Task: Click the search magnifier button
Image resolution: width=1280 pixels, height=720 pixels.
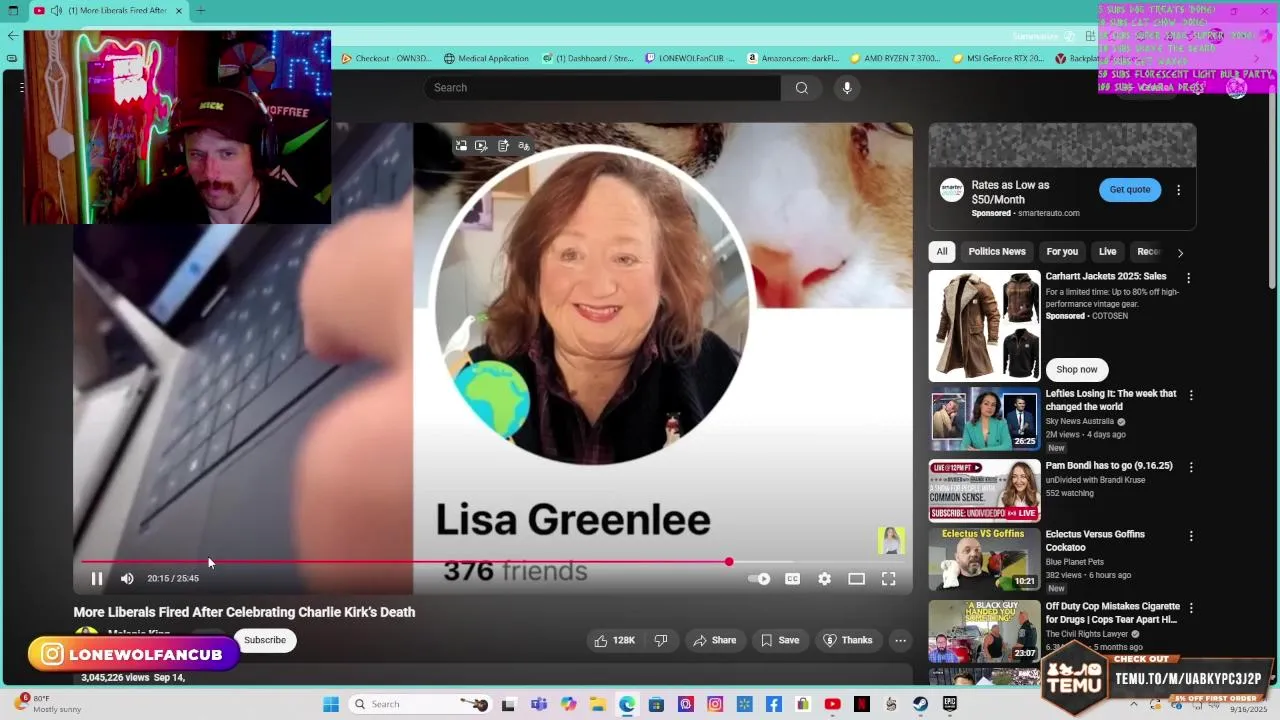Action: tap(801, 88)
